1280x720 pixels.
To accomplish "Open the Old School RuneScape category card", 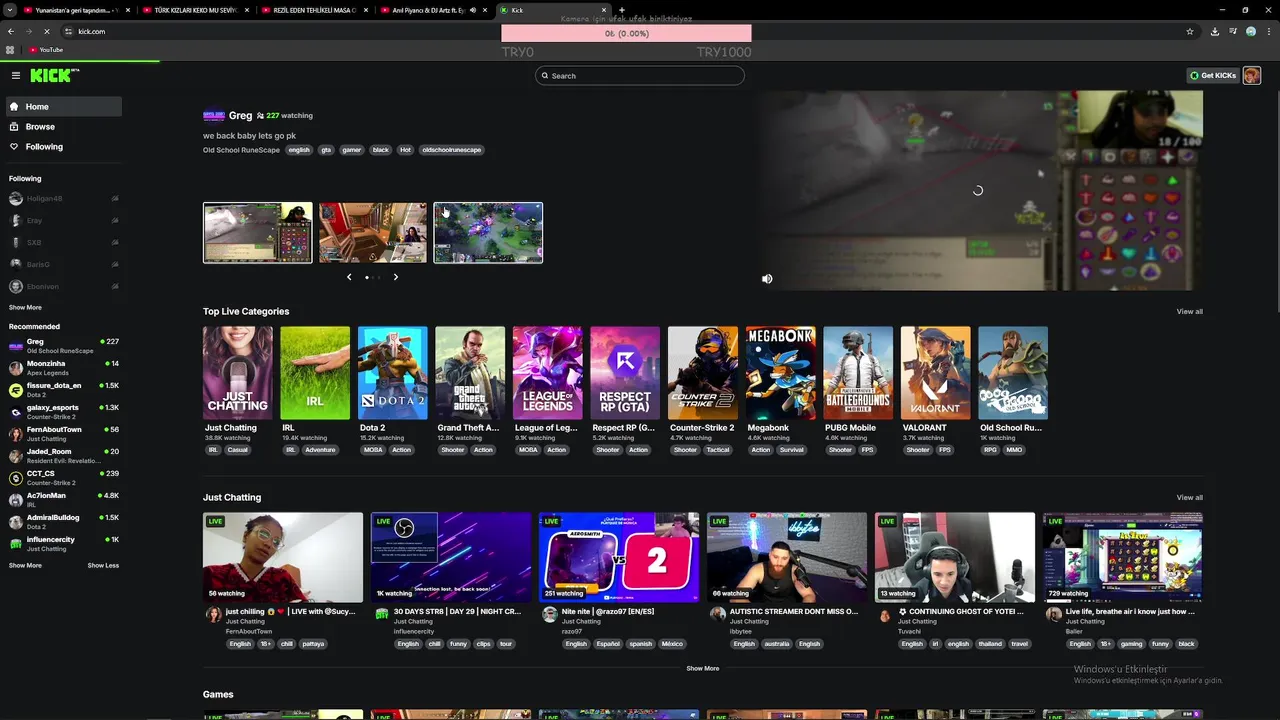I will pos(1013,373).
